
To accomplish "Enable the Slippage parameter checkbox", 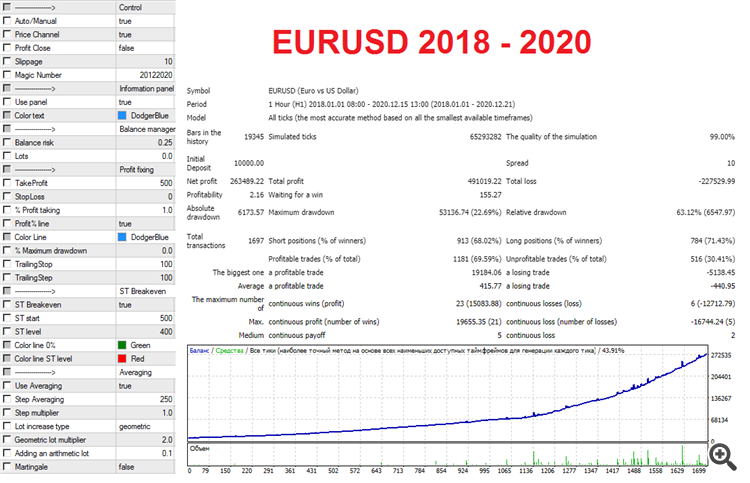I will 7,61.
